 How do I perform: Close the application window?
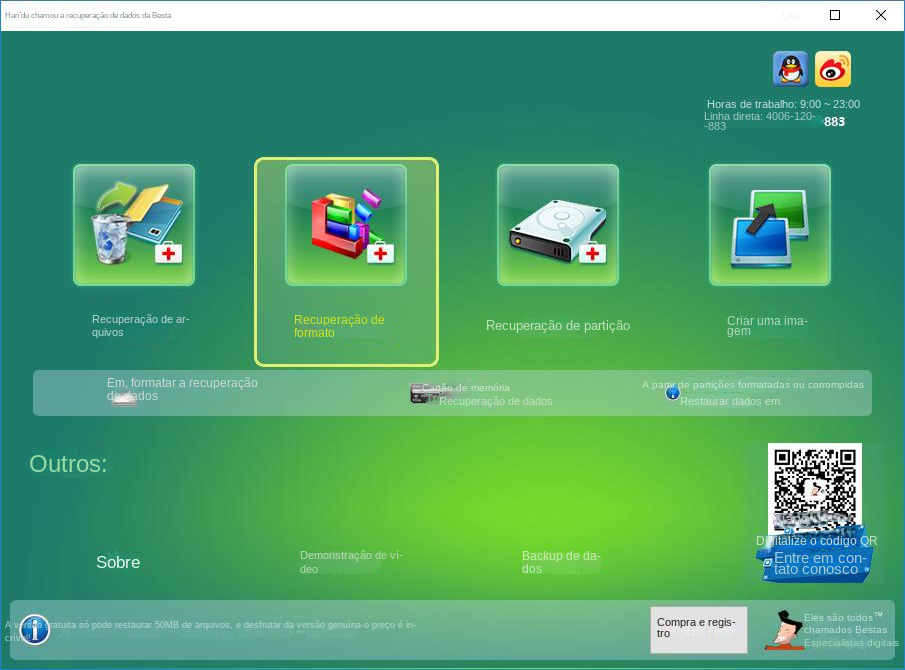pyautogui.click(x=881, y=15)
